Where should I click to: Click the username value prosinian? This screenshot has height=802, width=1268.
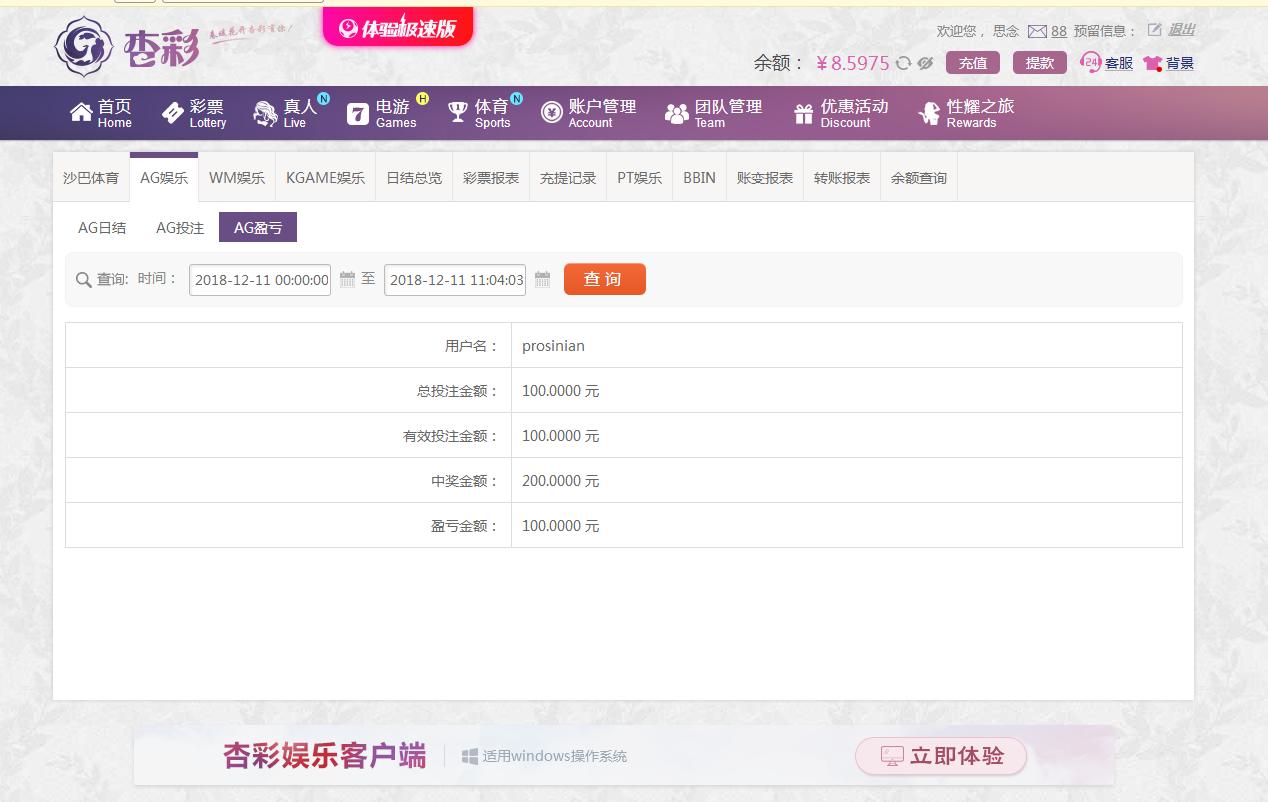(553, 346)
